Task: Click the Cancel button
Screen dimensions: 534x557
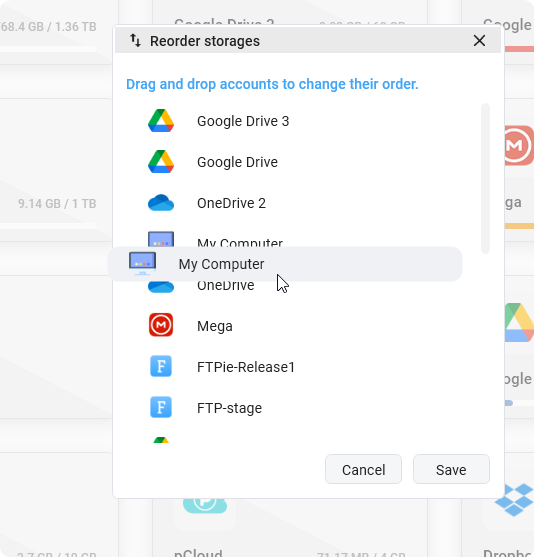Action: pyautogui.click(x=363, y=469)
